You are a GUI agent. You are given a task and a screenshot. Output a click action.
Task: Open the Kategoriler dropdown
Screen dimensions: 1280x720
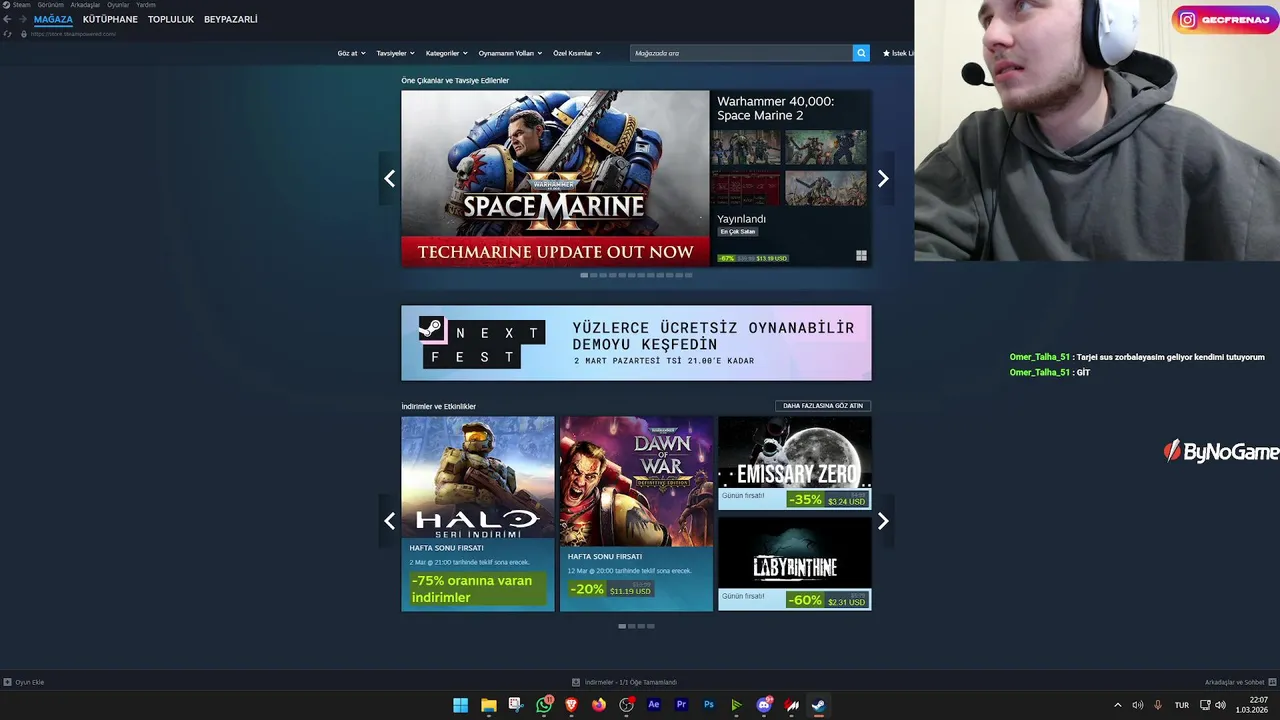(x=446, y=53)
